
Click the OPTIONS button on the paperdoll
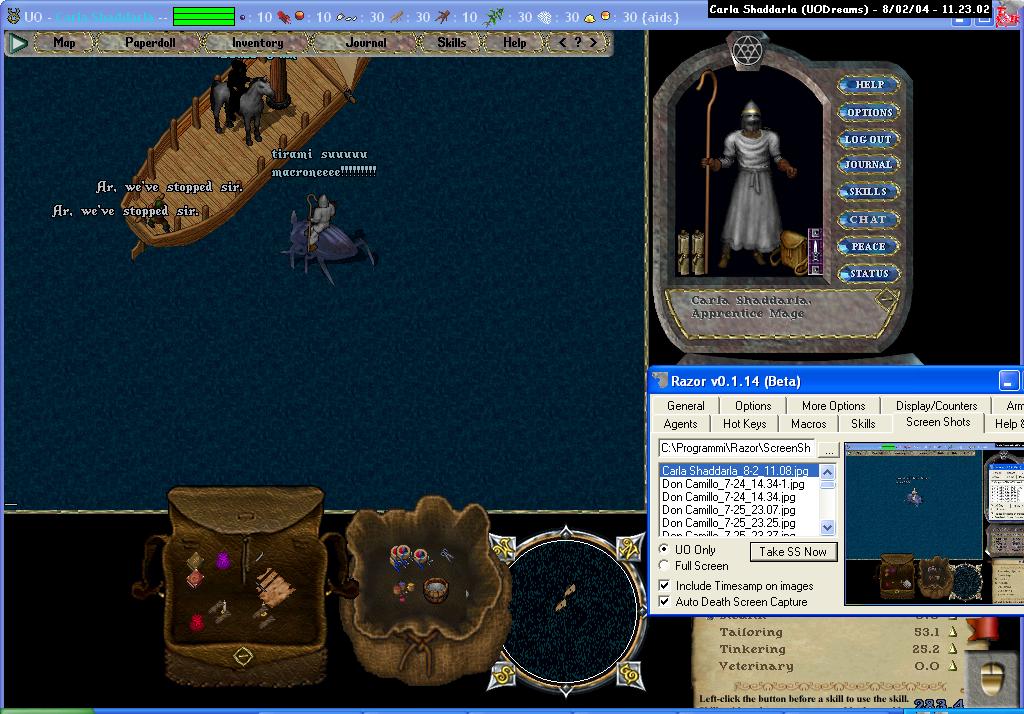pyautogui.click(x=869, y=112)
